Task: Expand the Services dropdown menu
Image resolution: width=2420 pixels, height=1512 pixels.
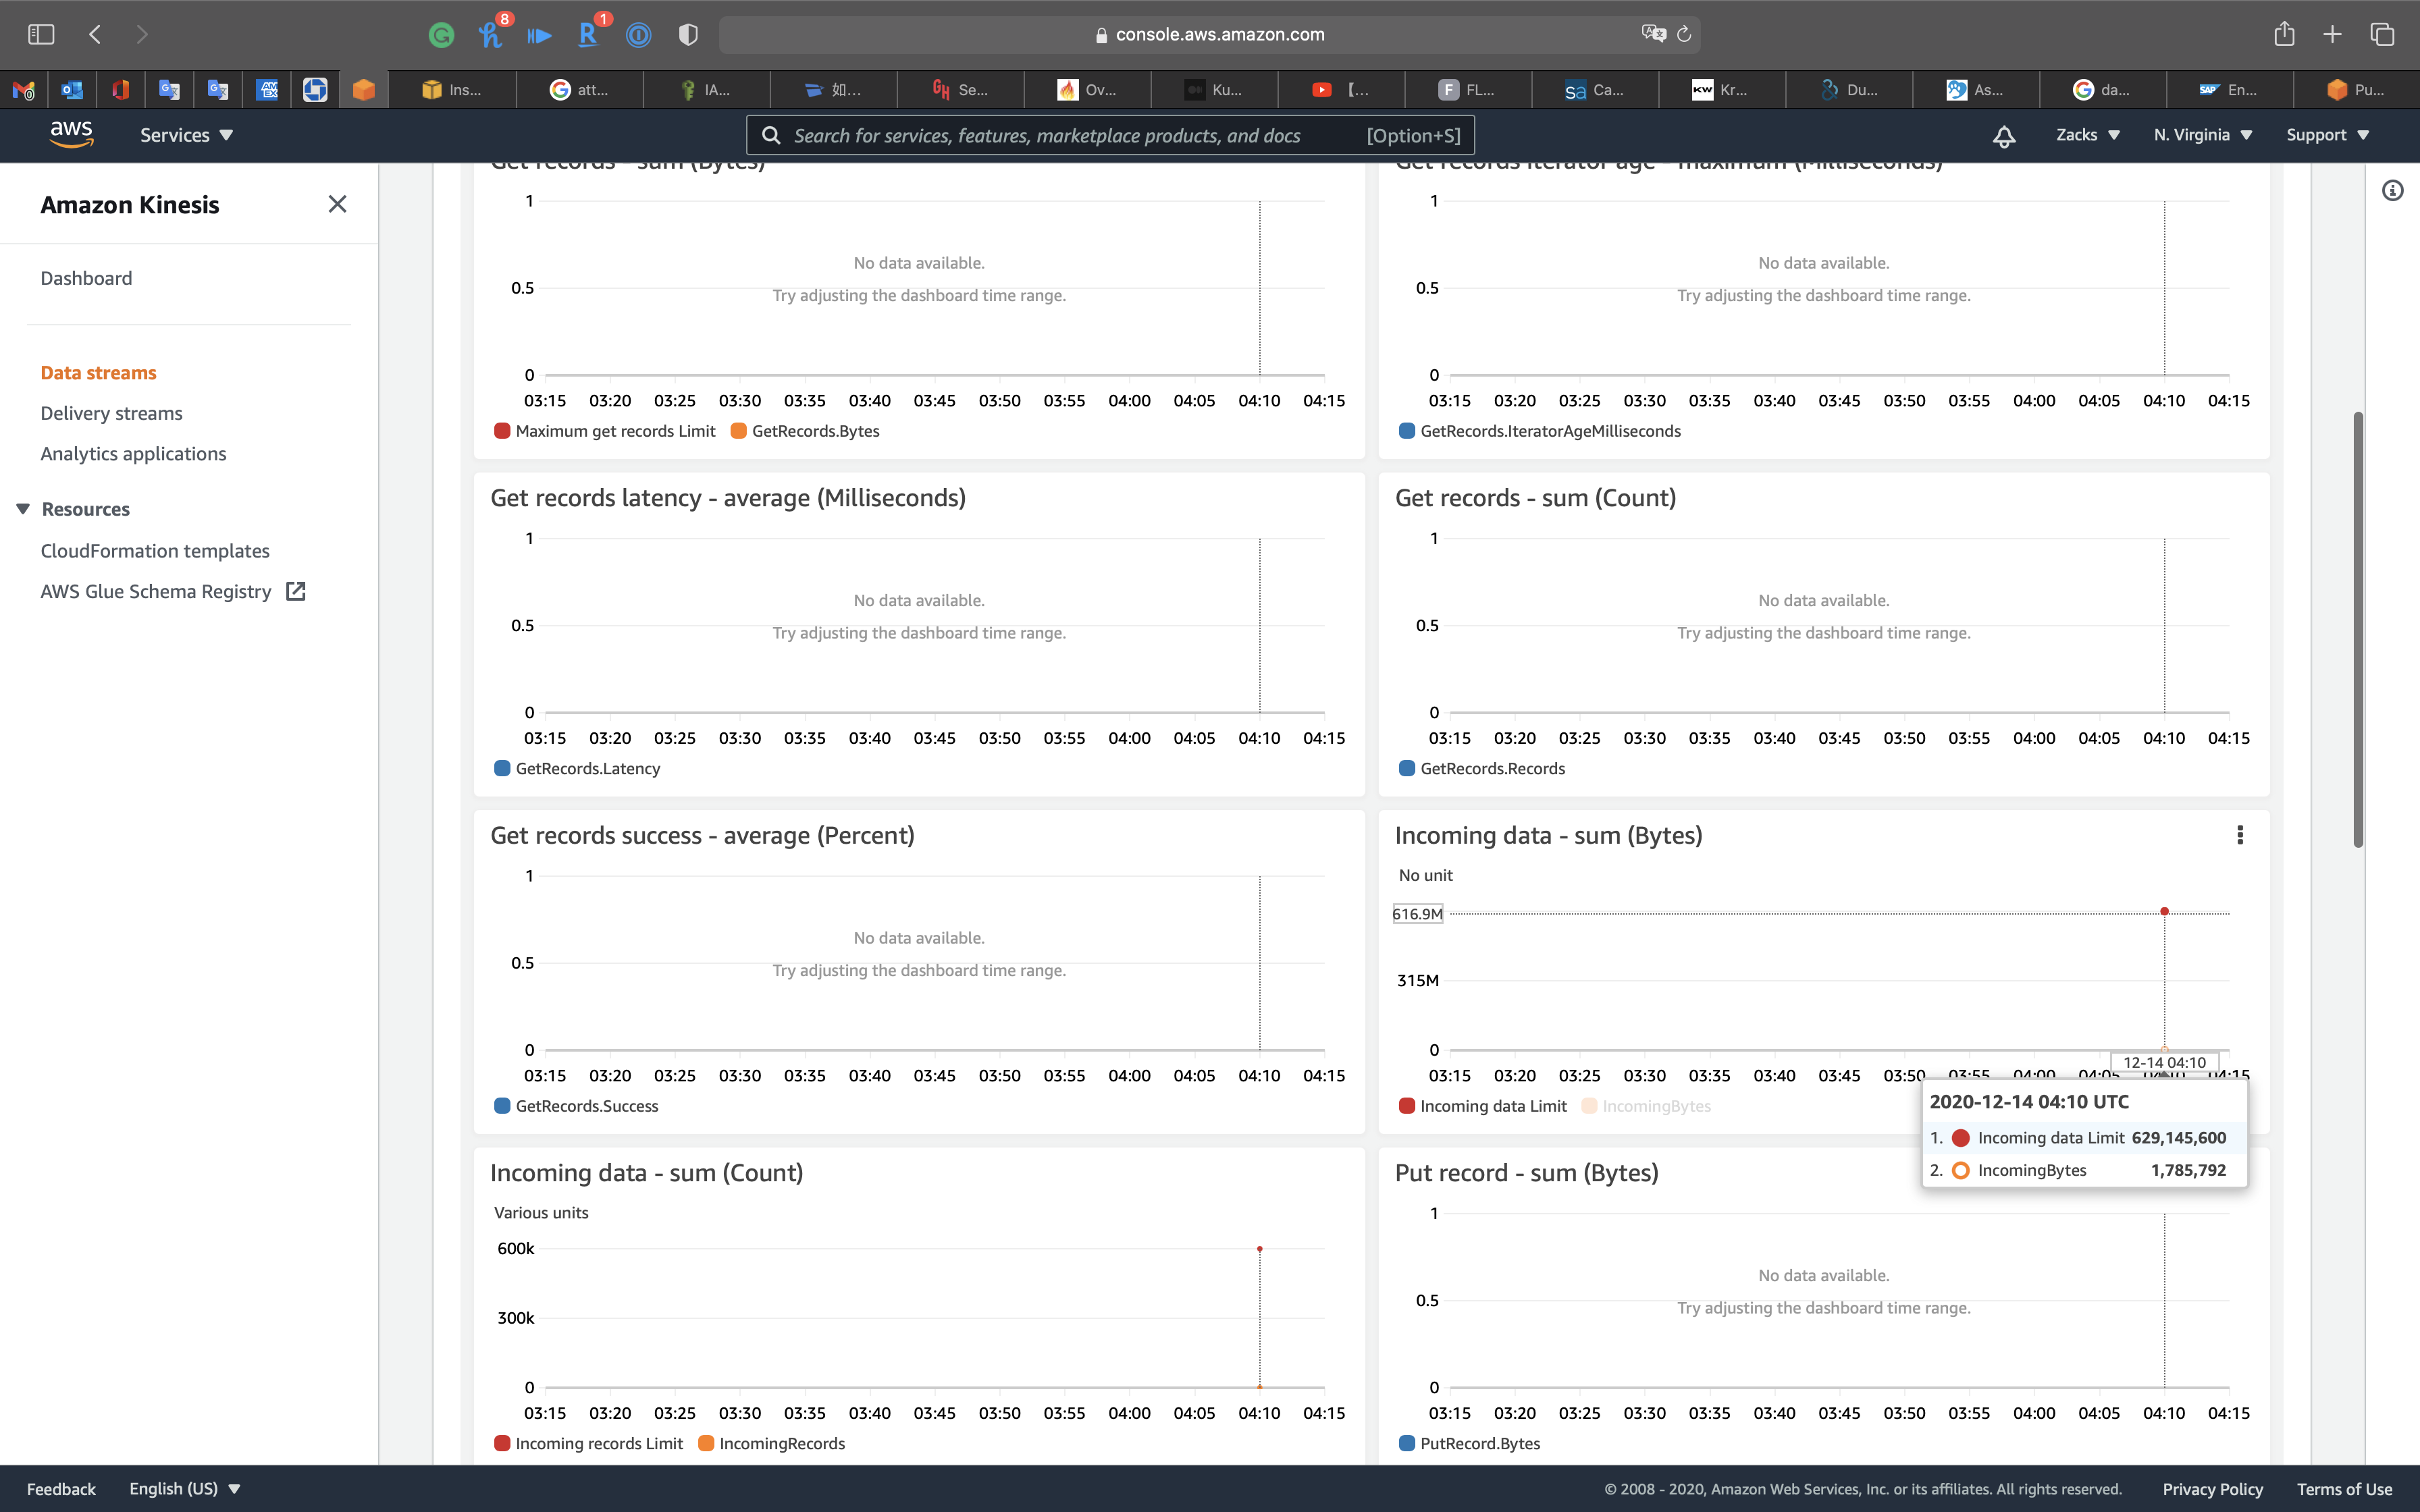Action: tap(186, 135)
